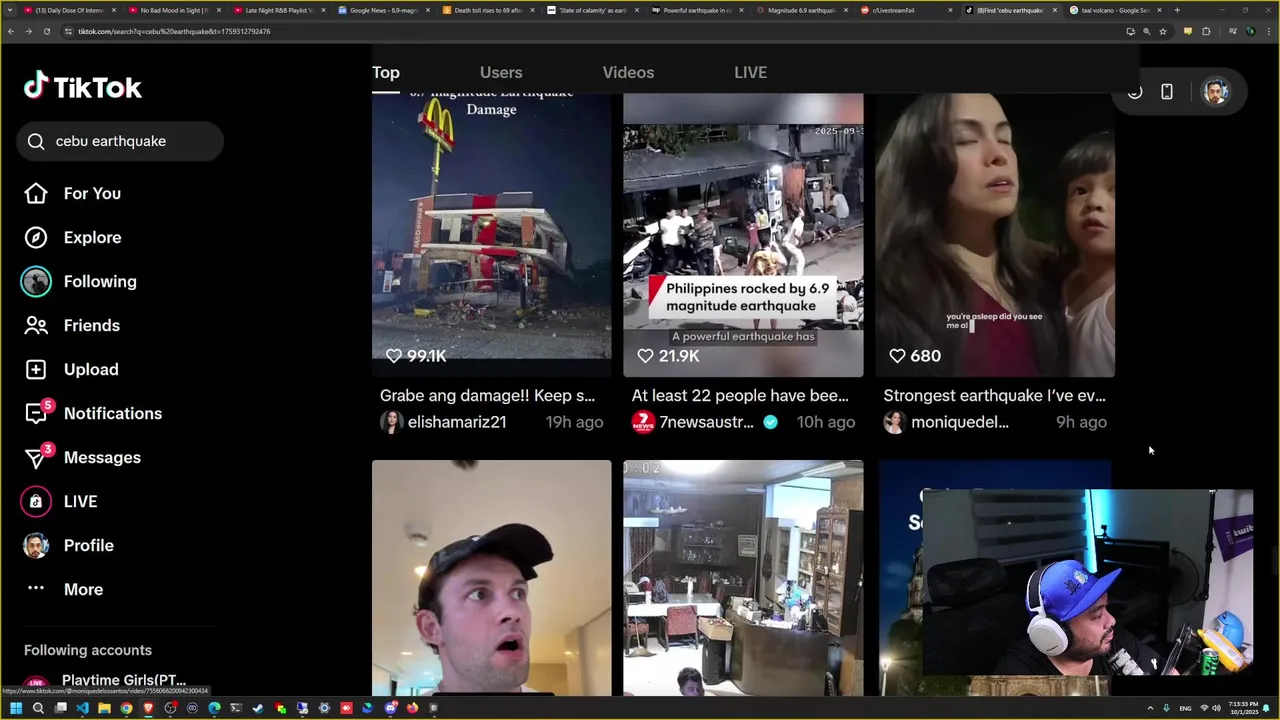The image size is (1280, 720).
Task: Click the More three-dots icon
Action: pos(36,589)
